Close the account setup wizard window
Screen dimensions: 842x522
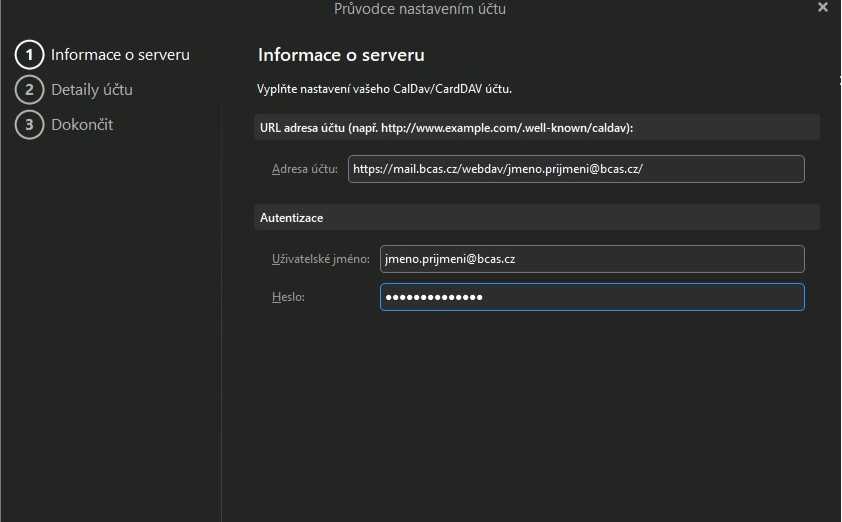[x=823, y=8]
